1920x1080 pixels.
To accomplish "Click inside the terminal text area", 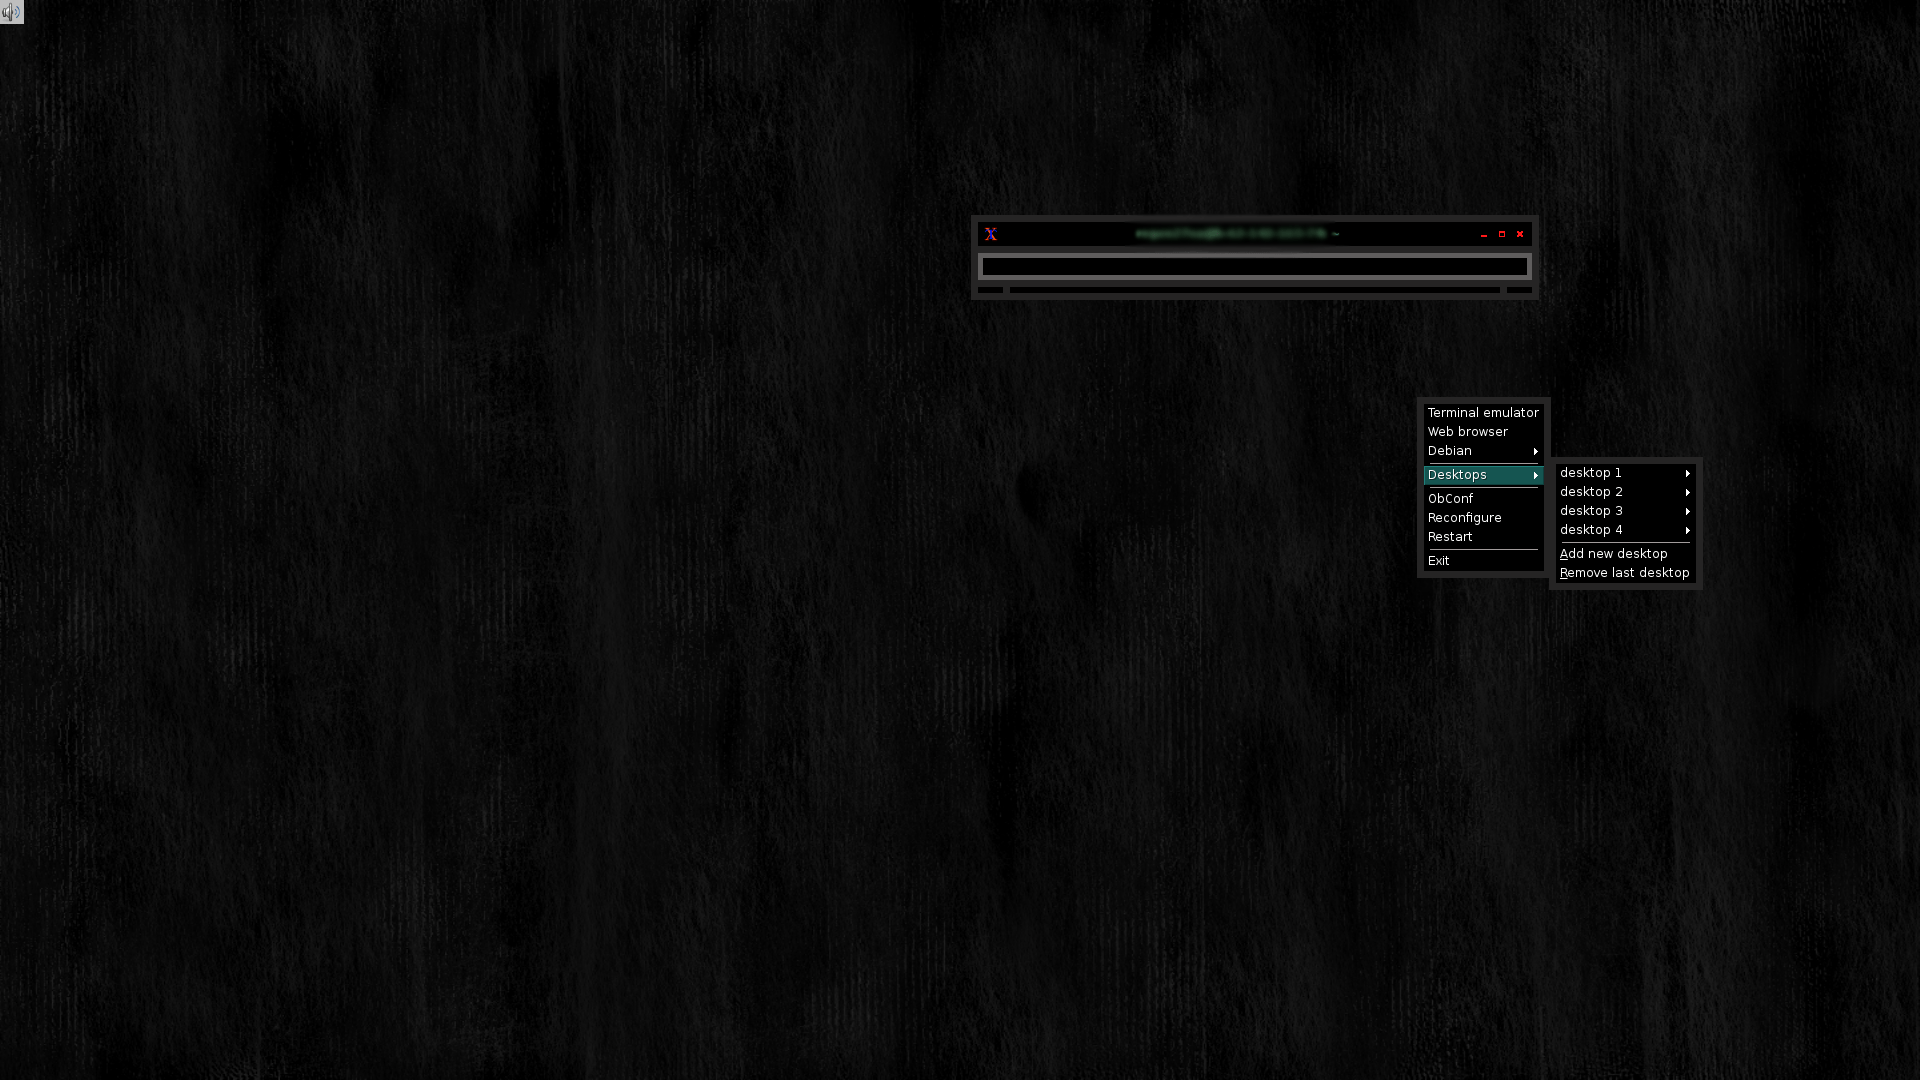I will (1254, 266).
